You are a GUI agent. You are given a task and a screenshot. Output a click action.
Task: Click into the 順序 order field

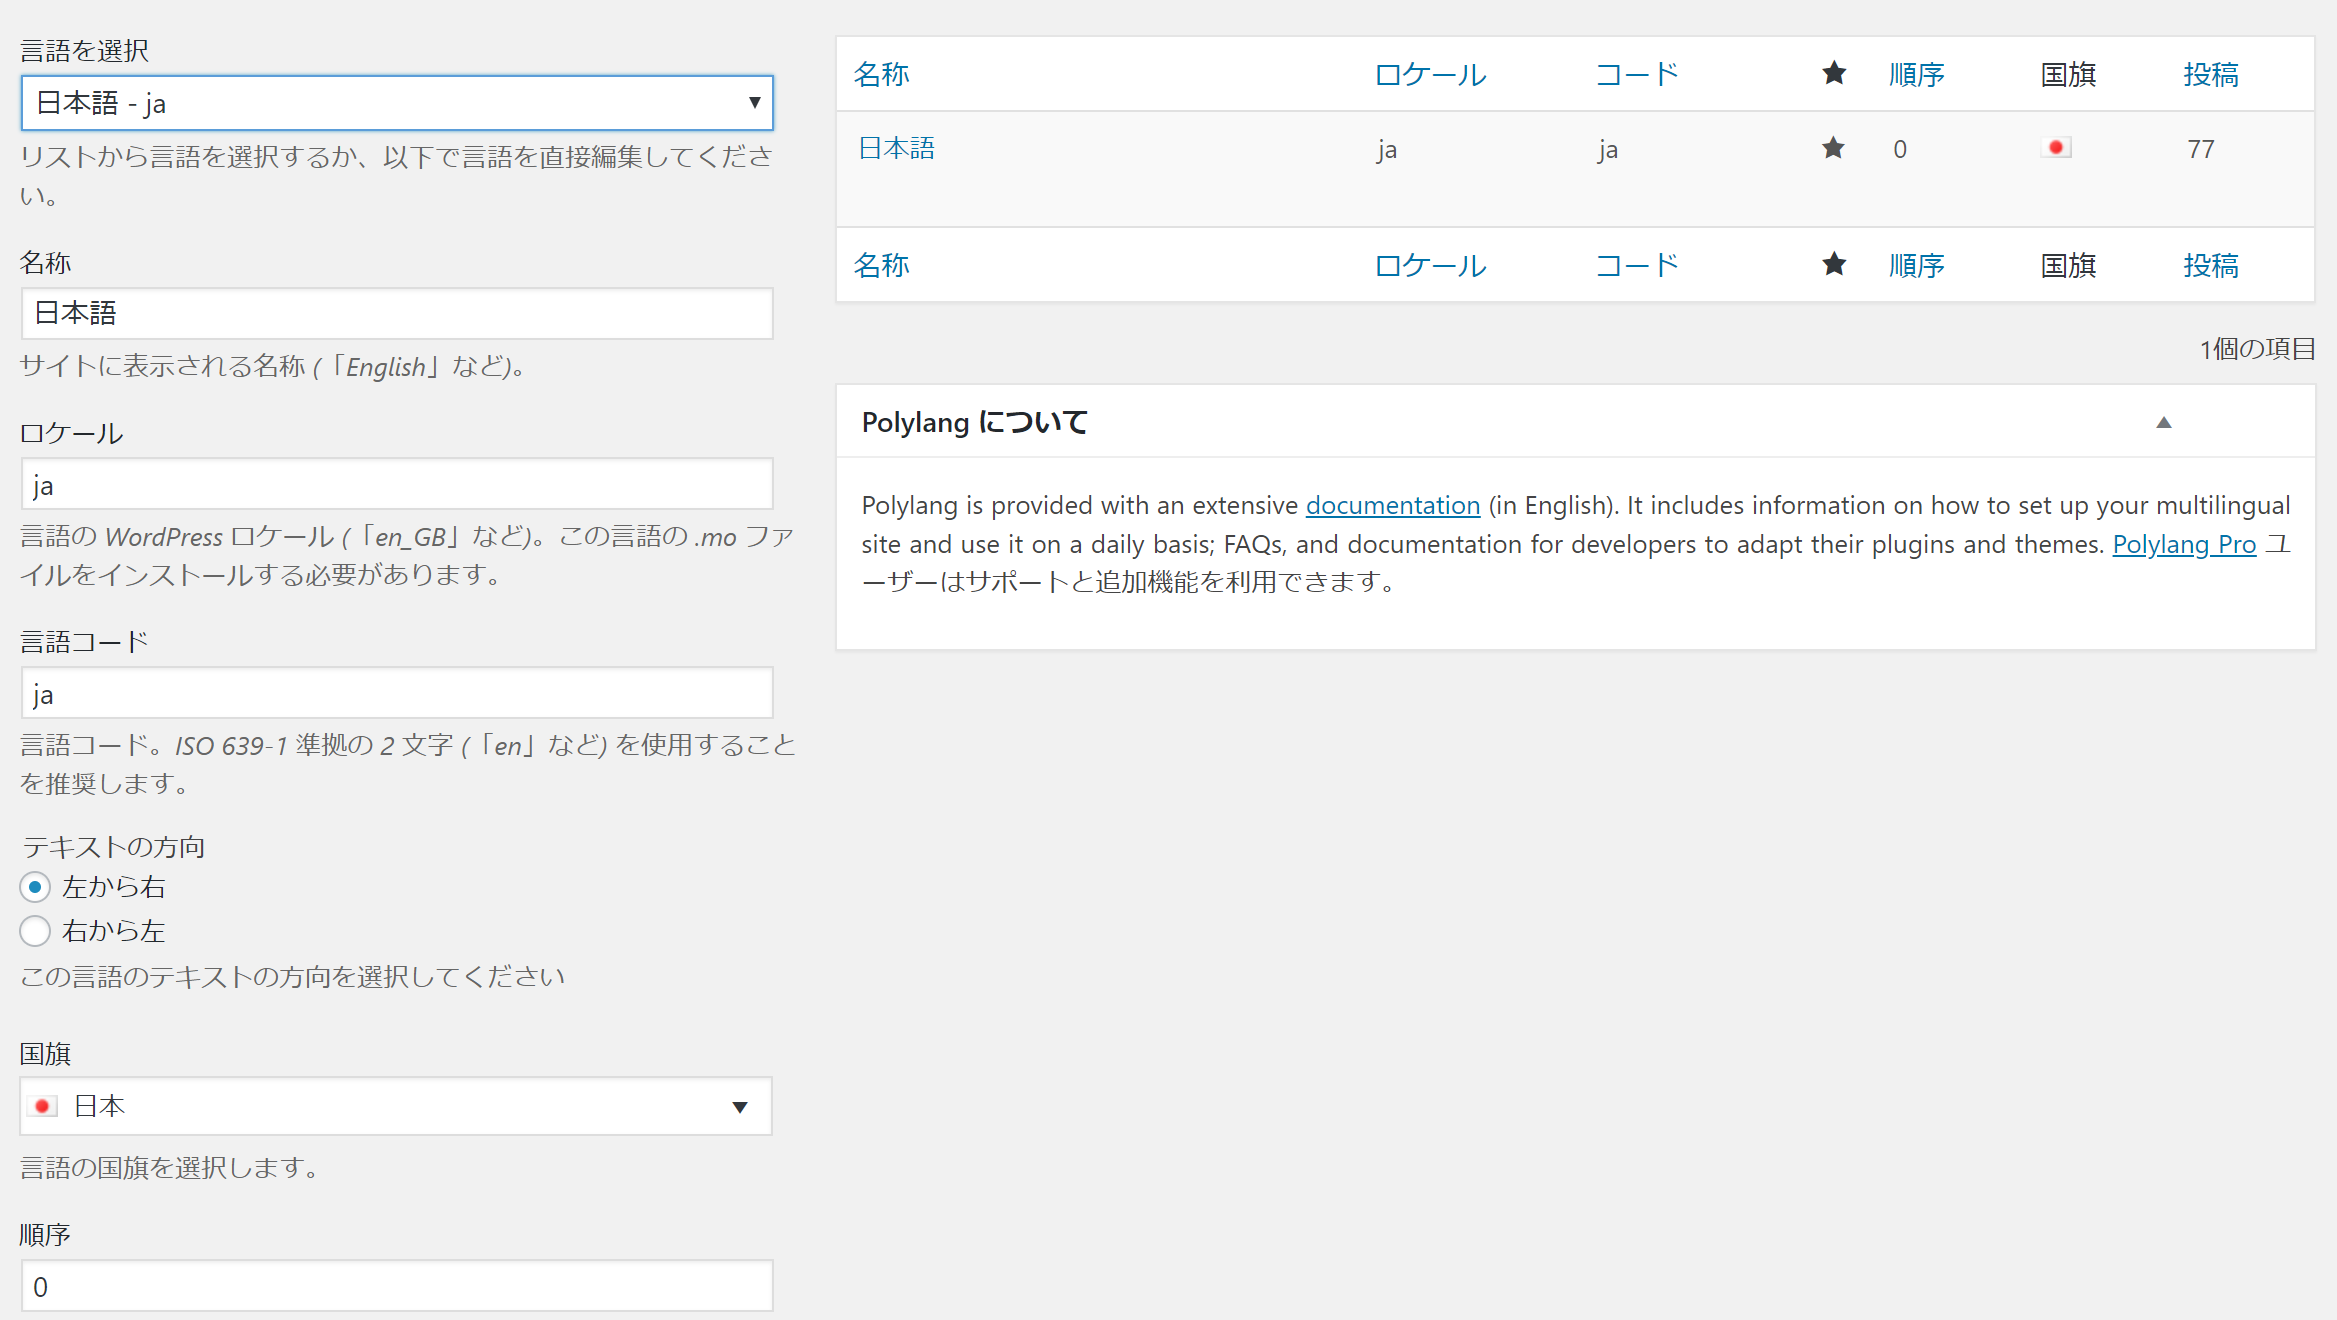coord(397,1286)
